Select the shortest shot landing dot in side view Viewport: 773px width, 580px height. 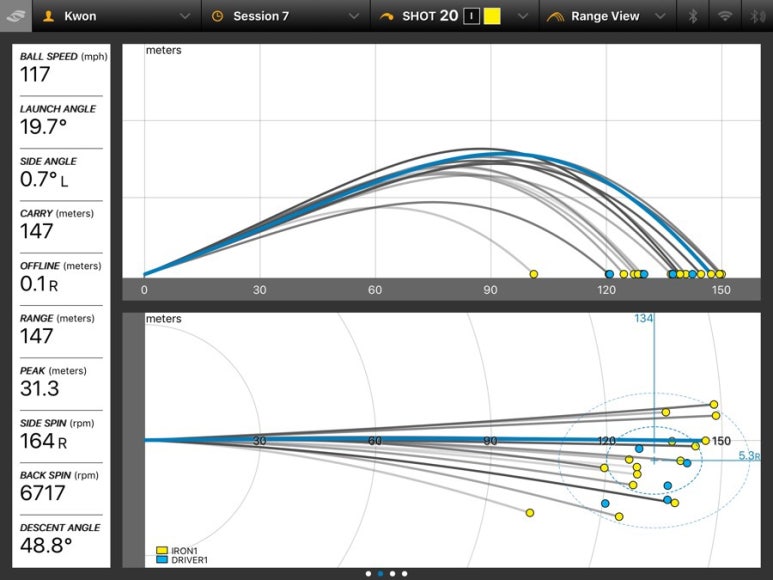[x=533, y=274]
